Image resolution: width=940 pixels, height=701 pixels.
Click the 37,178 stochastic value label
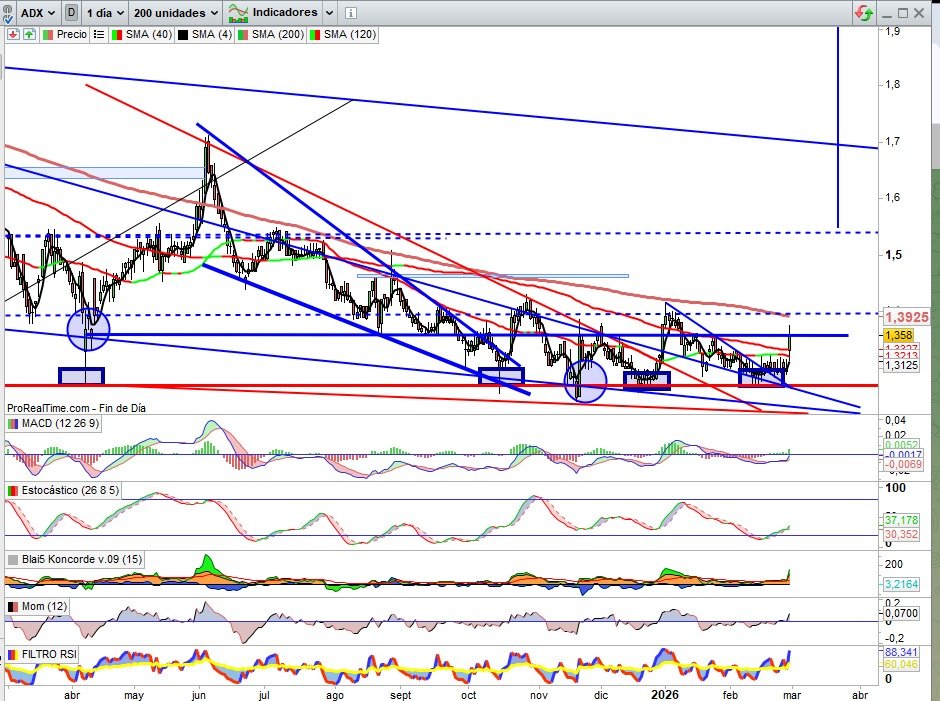click(x=901, y=521)
